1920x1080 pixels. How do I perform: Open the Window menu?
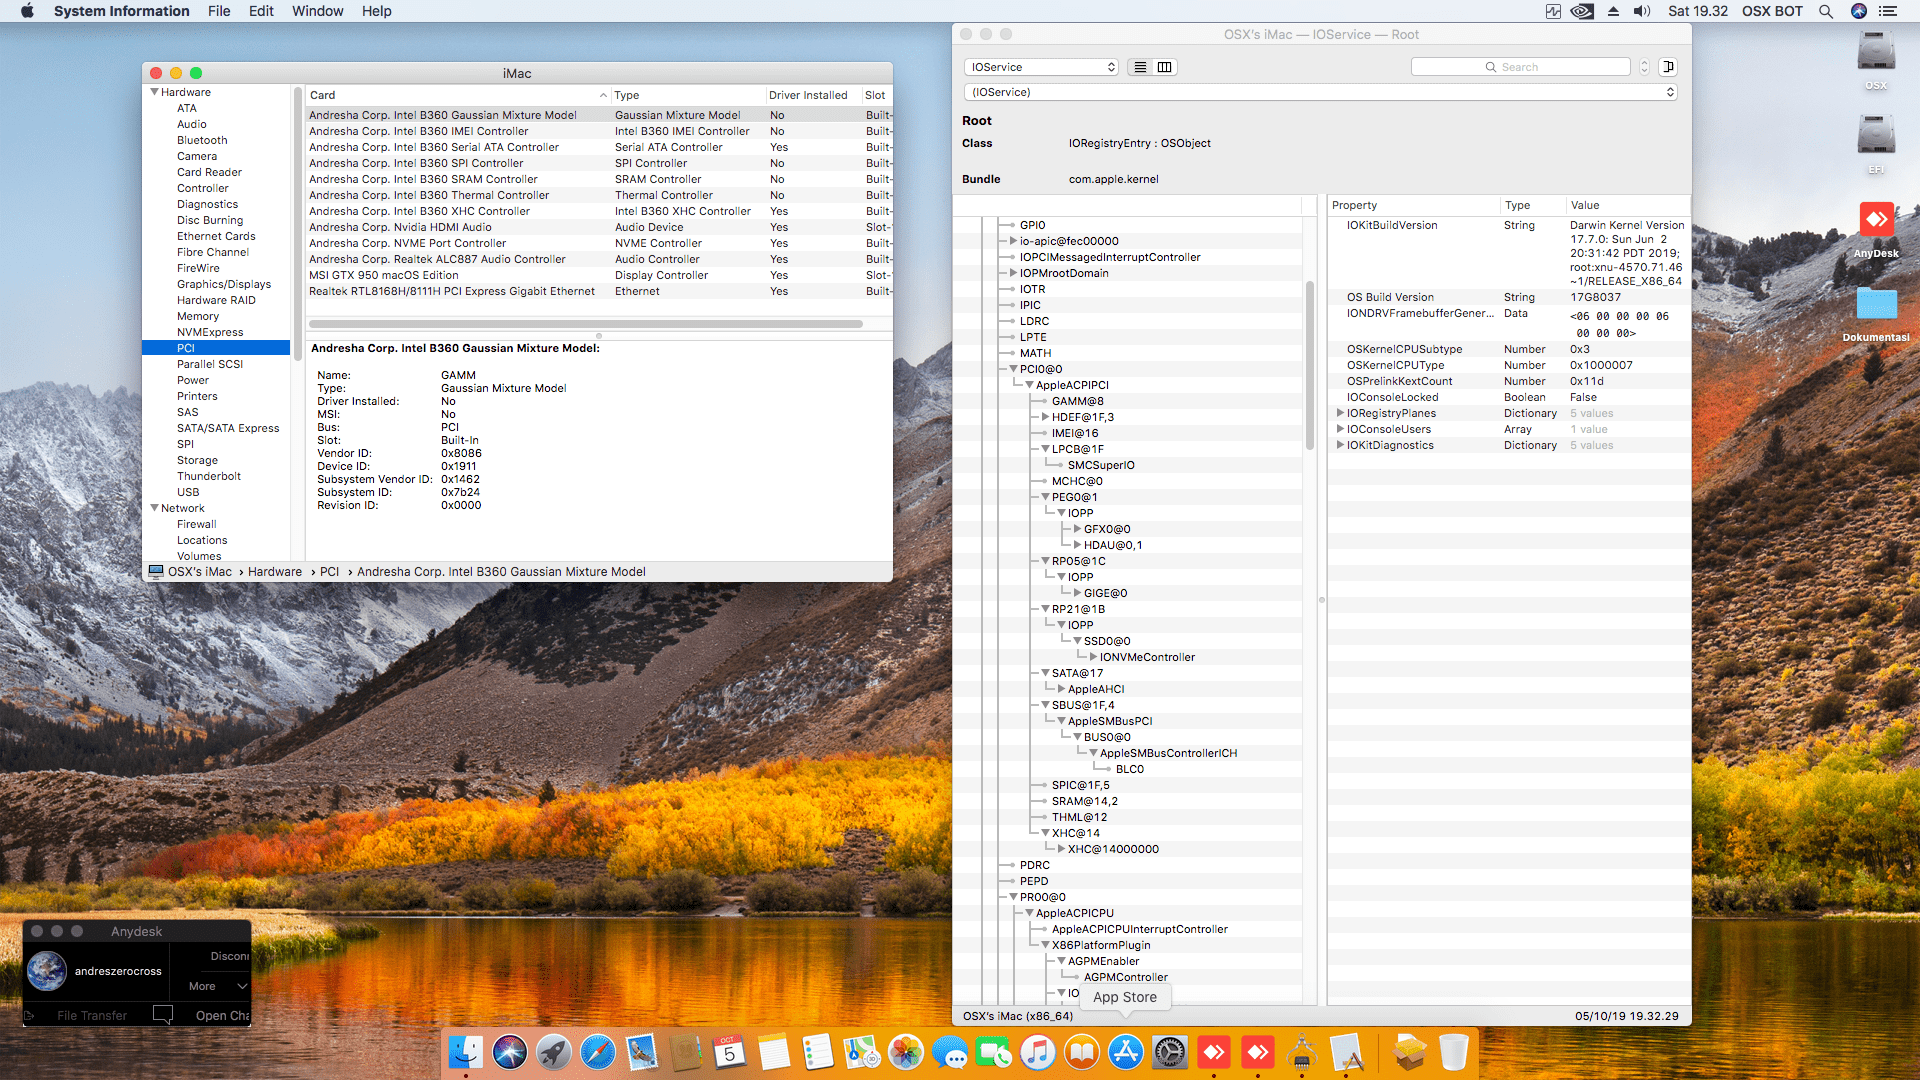pos(317,11)
